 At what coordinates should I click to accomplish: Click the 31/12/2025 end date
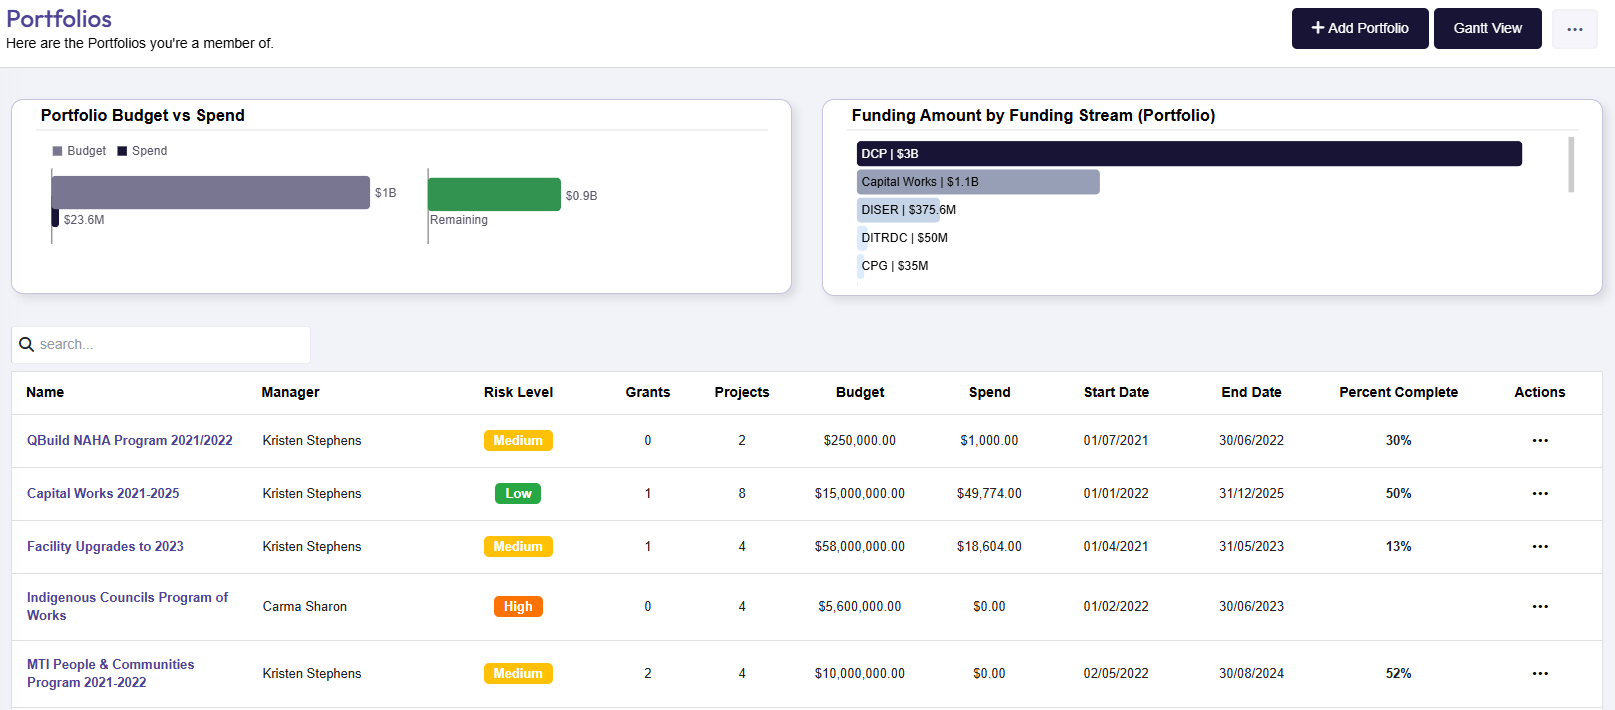[1251, 493]
